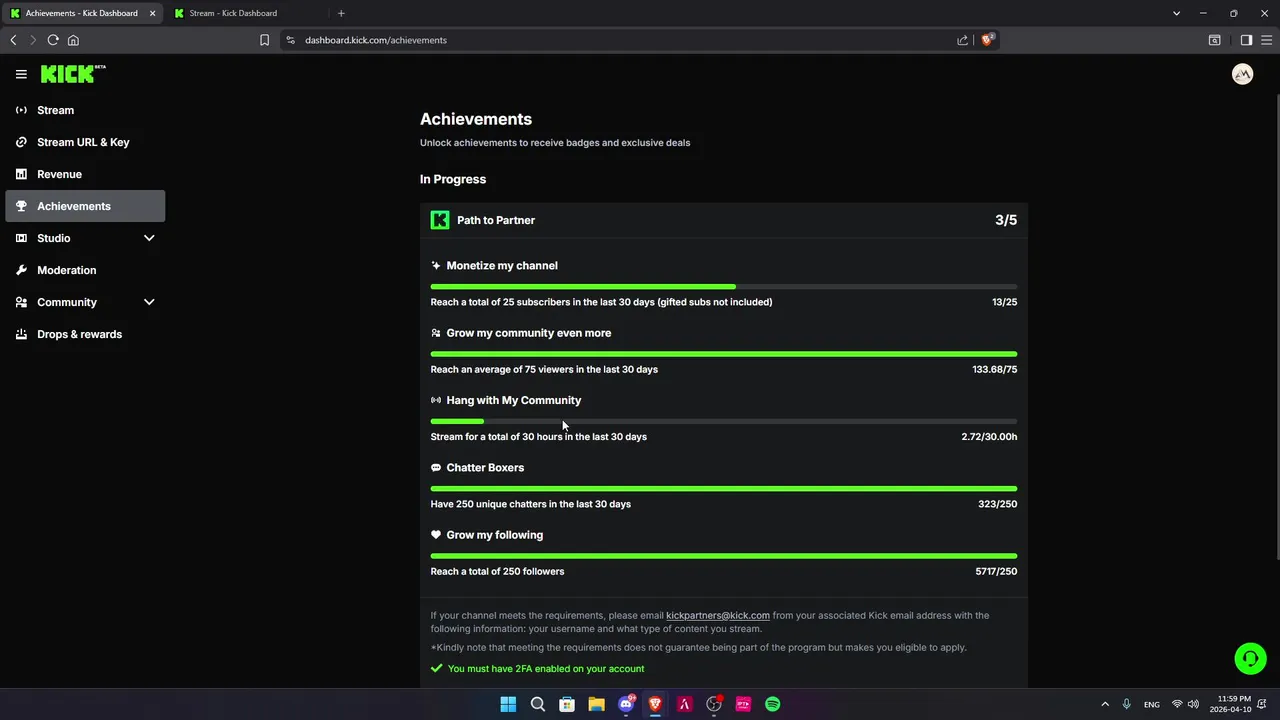Click the Community people icon in the sidebar
This screenshot has width=1280, height=720.
[21, 302]
